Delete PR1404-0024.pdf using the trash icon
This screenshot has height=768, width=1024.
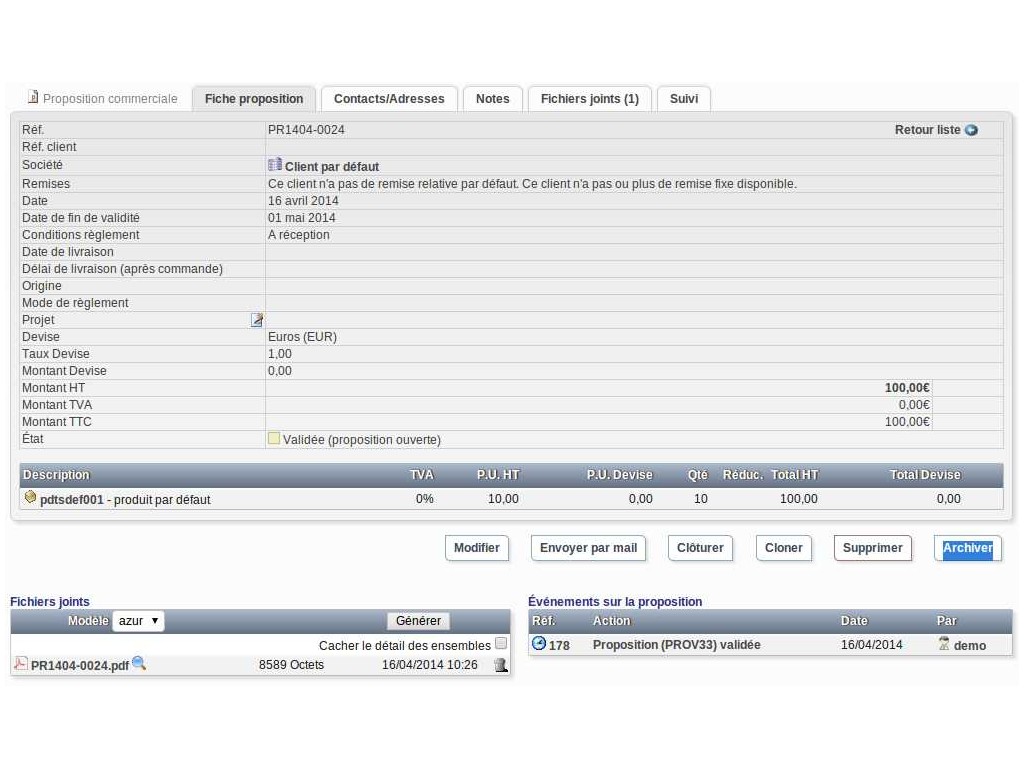[x=501, y=665]
